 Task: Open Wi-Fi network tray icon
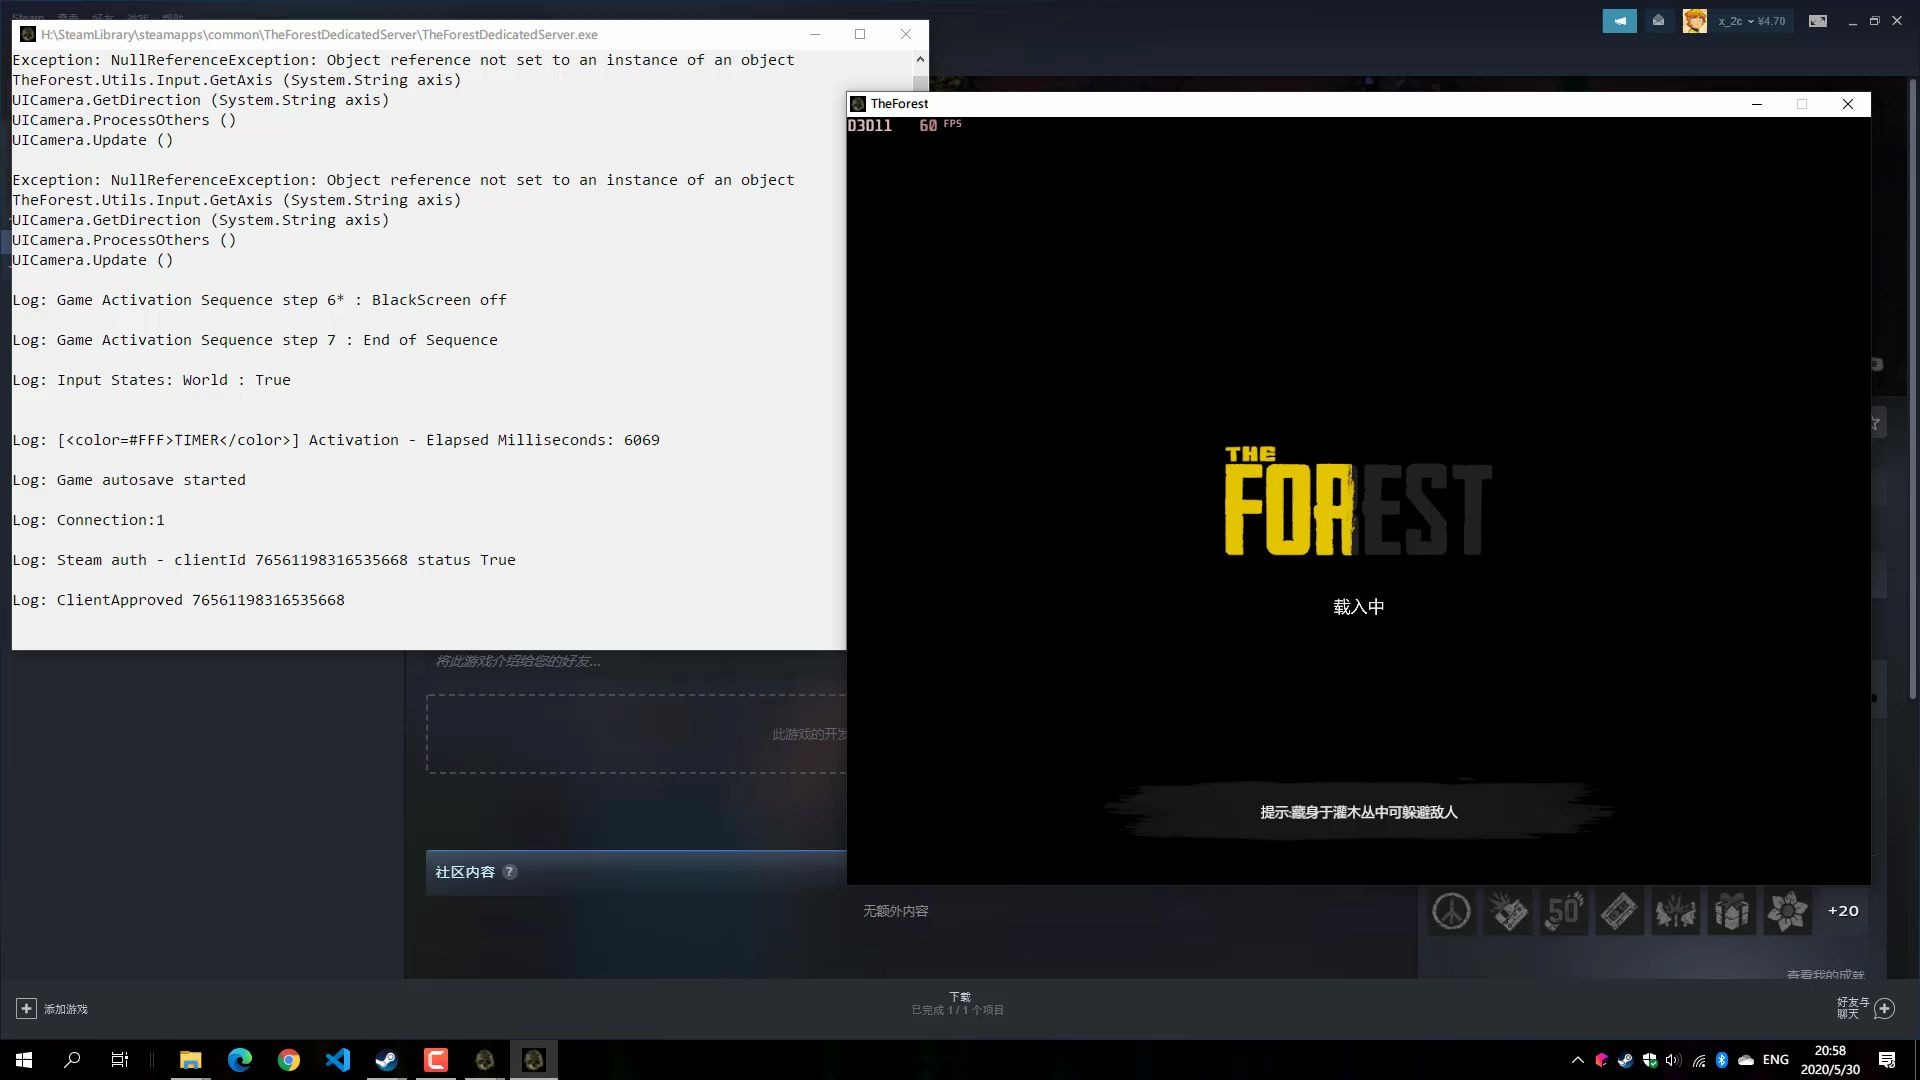1698,1060
